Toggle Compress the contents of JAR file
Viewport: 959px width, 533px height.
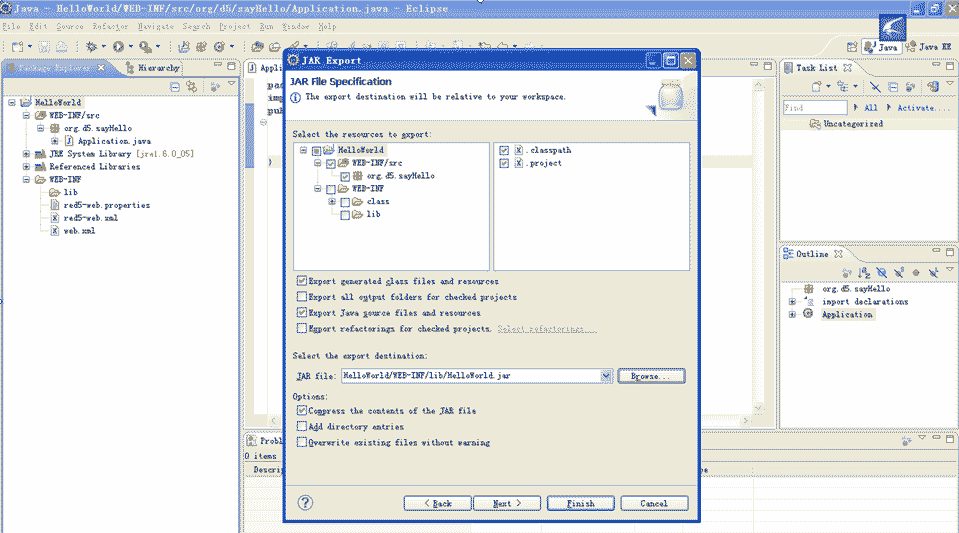[x=302, y=410]
